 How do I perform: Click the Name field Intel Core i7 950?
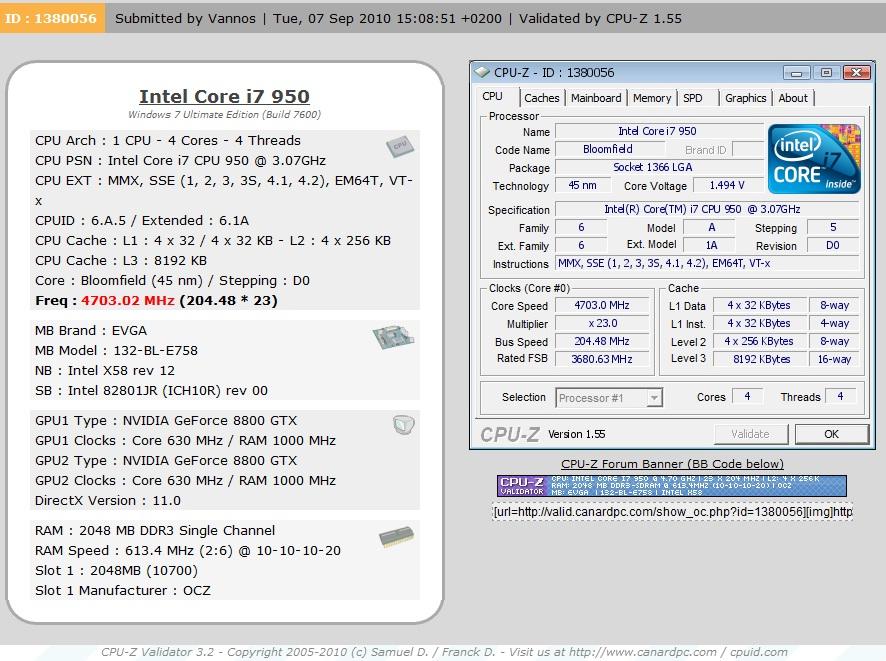[658, 131]
